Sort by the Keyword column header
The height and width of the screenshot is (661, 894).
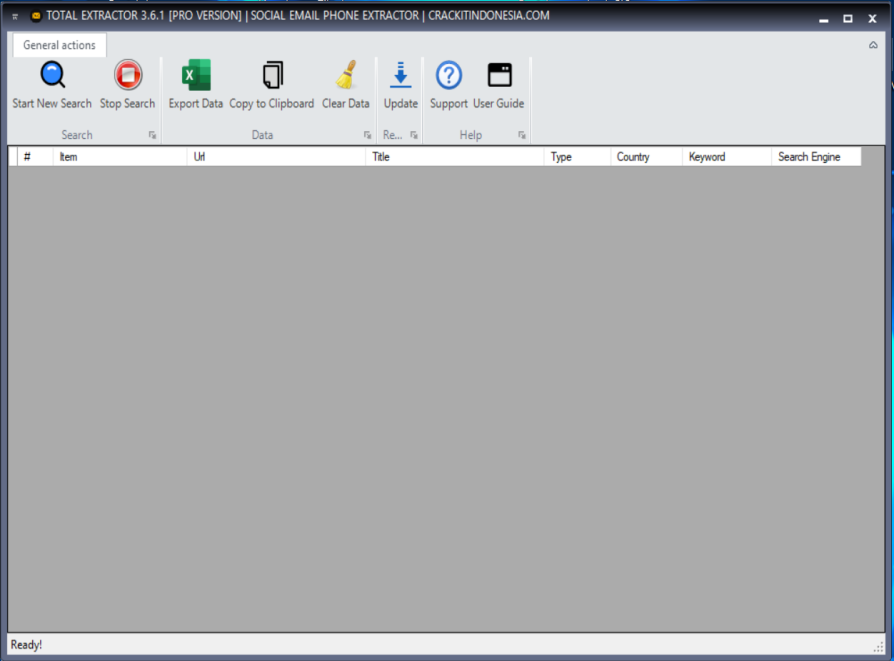coord(726,157)
